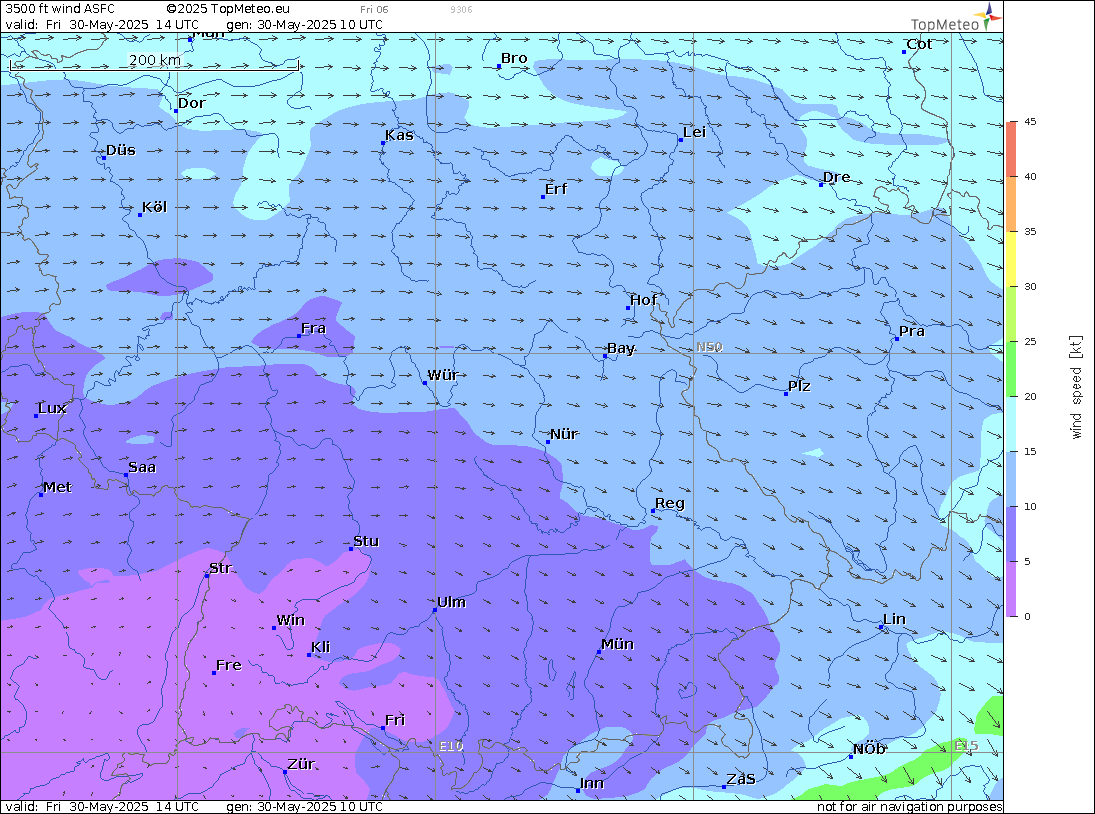Click the "Fra" city label
Screen dimensions: 1095x814
pyautogui.click(x=314, y=329)
